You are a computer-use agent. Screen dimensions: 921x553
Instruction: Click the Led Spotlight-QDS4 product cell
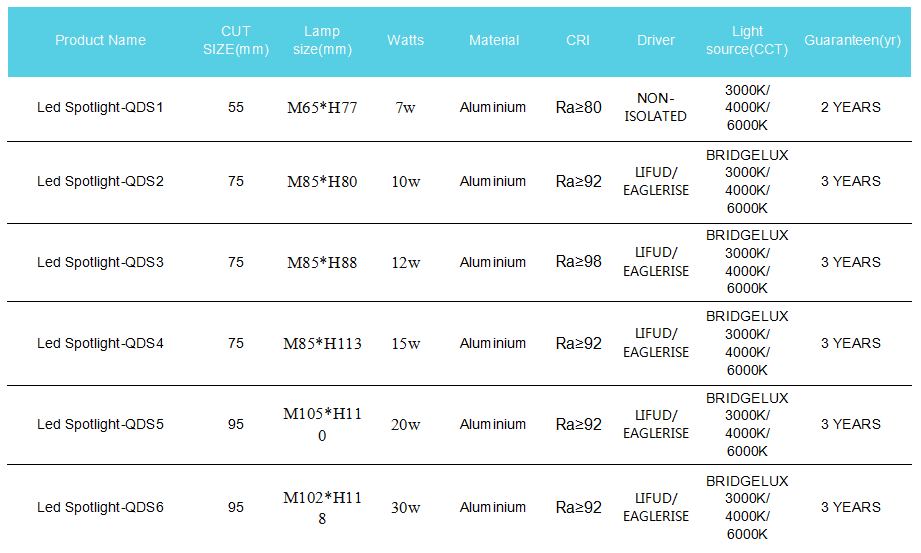click(100, 344)
